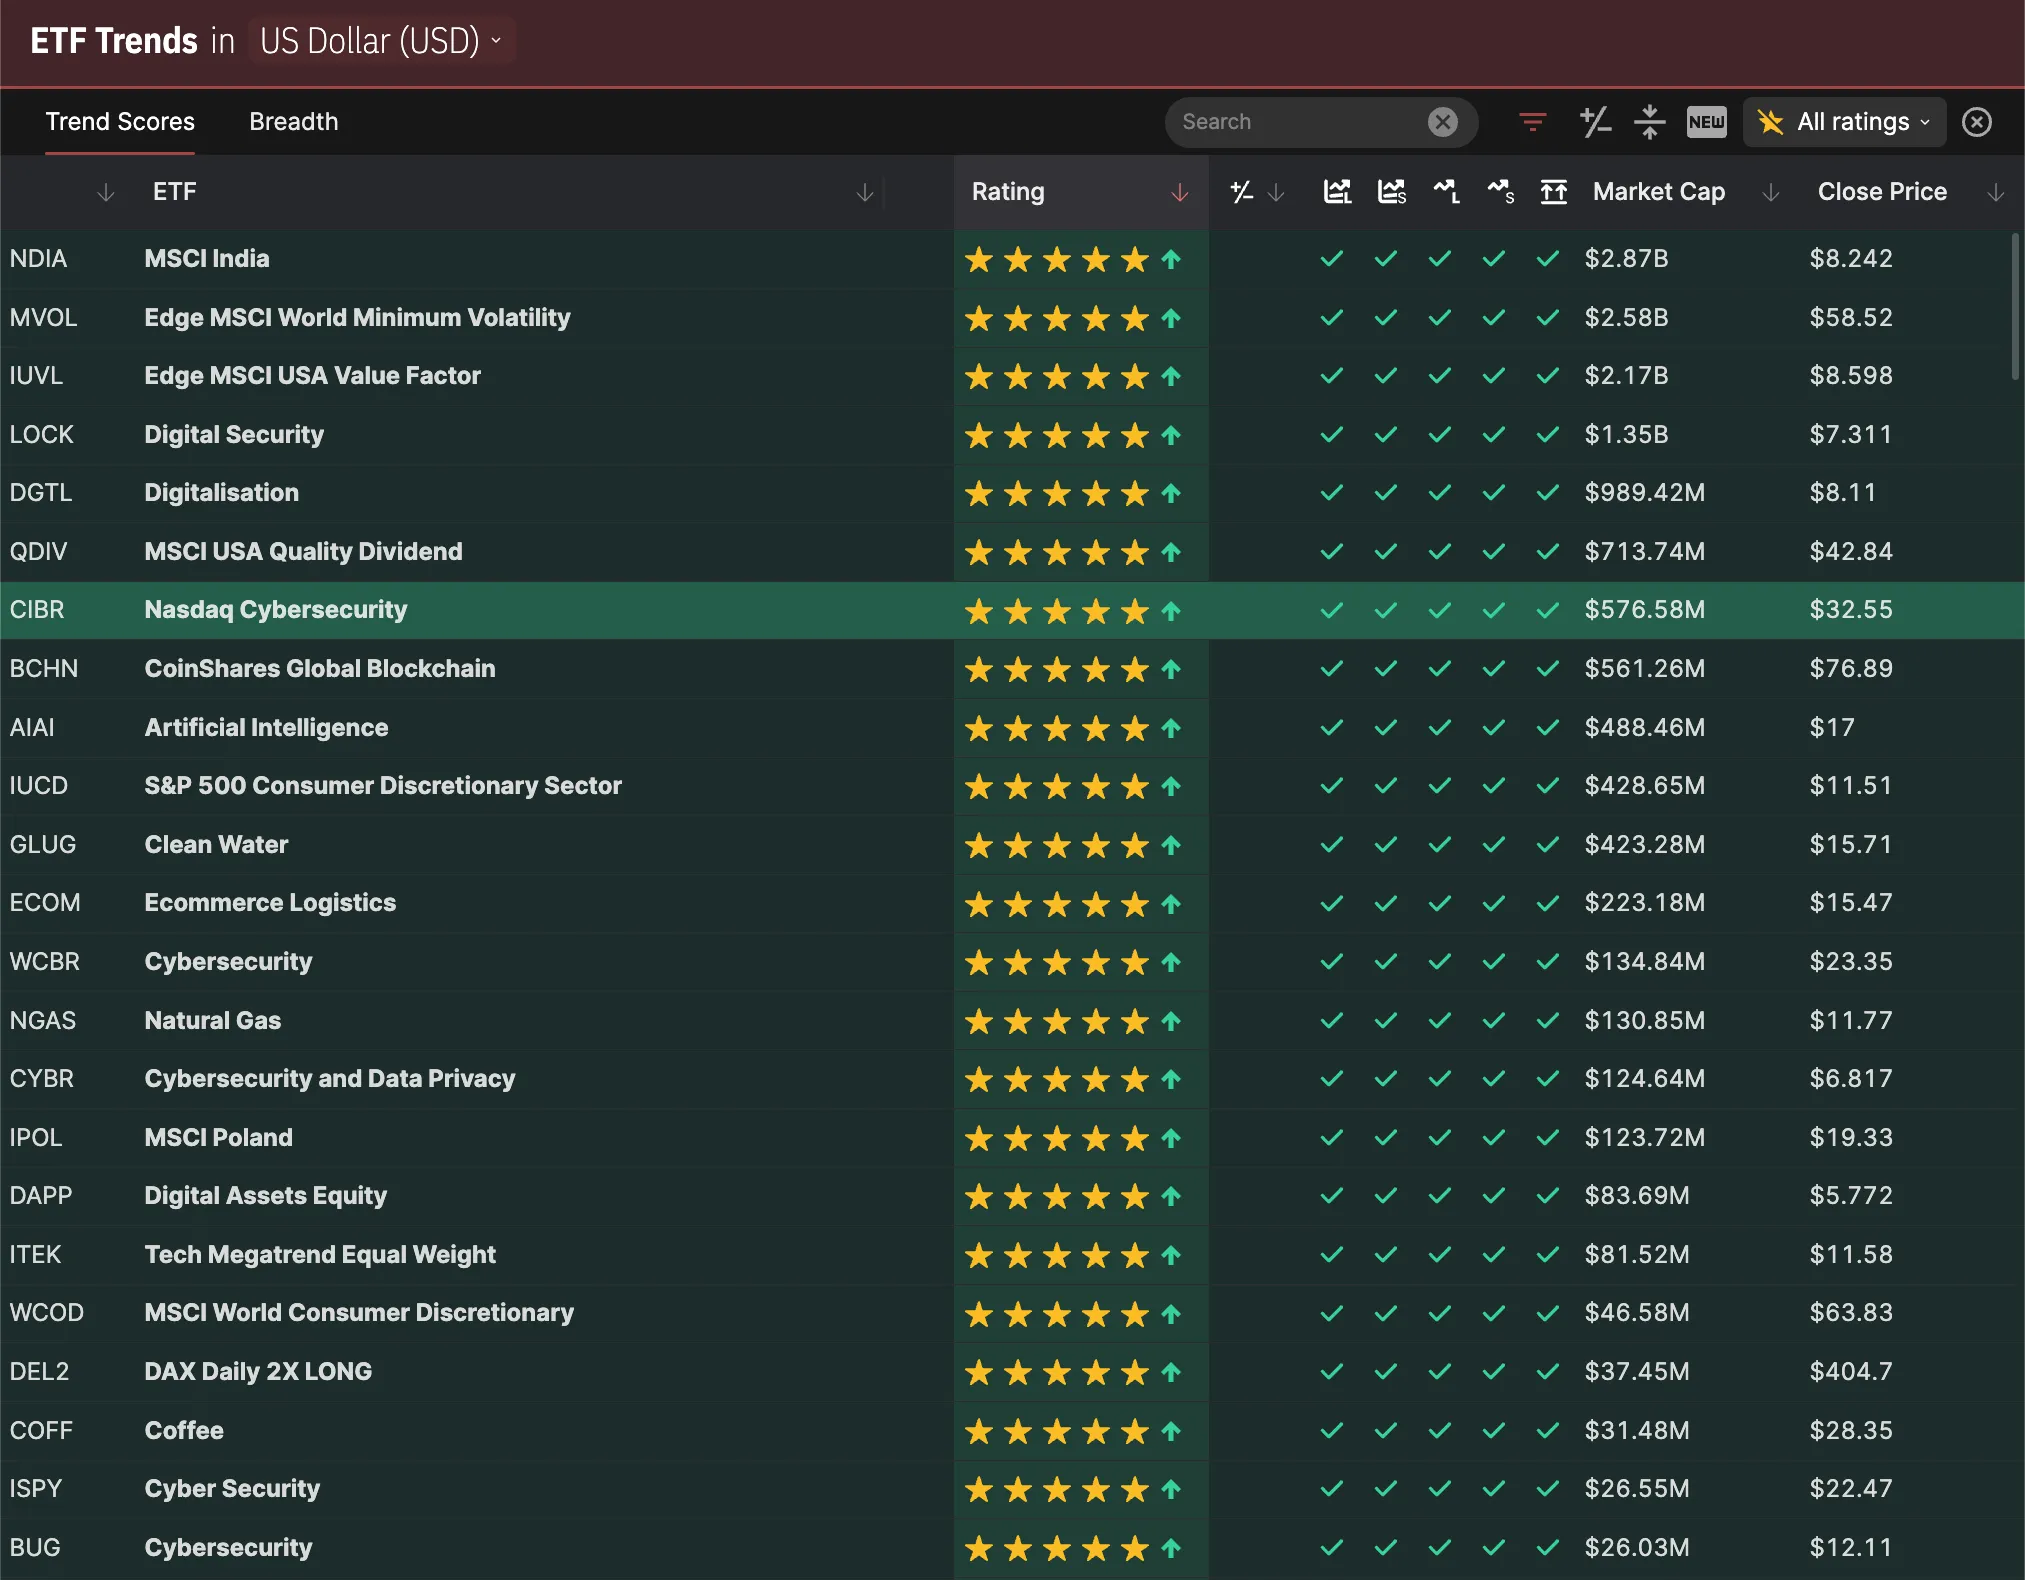Image resolution: width=2025 pixels, height=1580 pixels.
Task: Sort by the ETF name column header
Action: point(175,192)
